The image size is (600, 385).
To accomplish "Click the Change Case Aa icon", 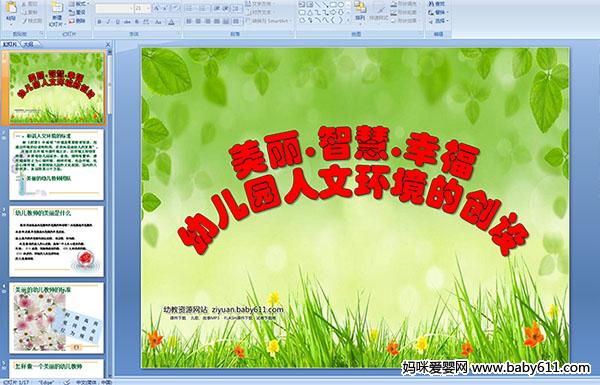I will (x=158, y=22).
